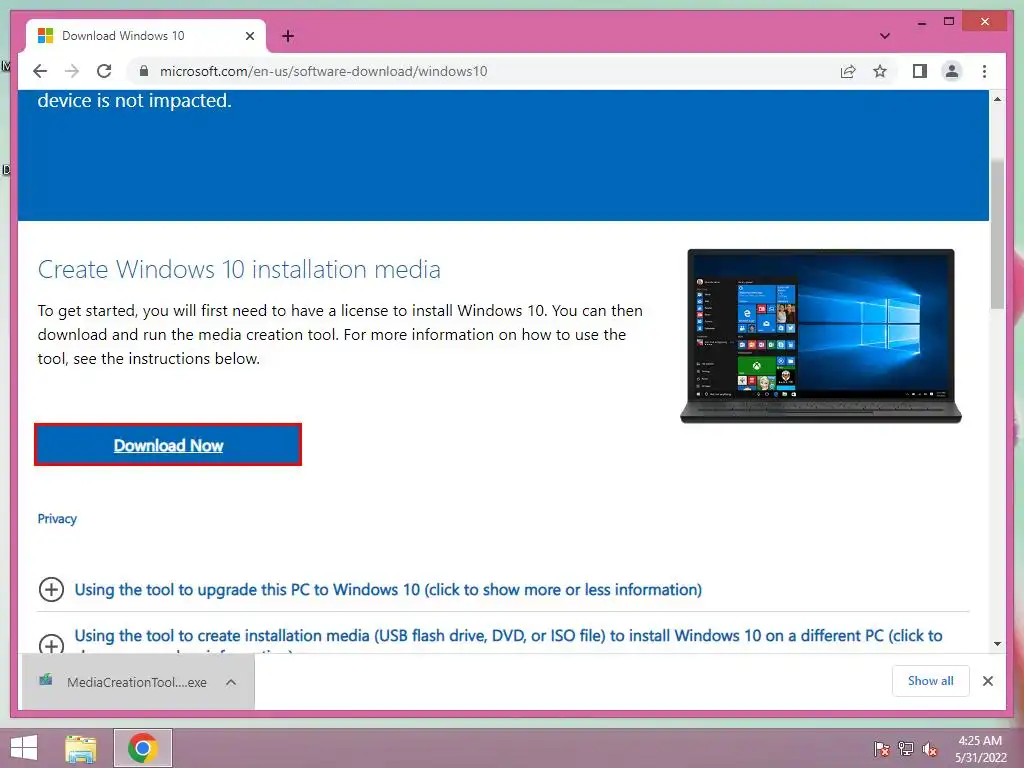Open the Windows Start button
This screenshot has height=768, width=1024.
[24, 748]
